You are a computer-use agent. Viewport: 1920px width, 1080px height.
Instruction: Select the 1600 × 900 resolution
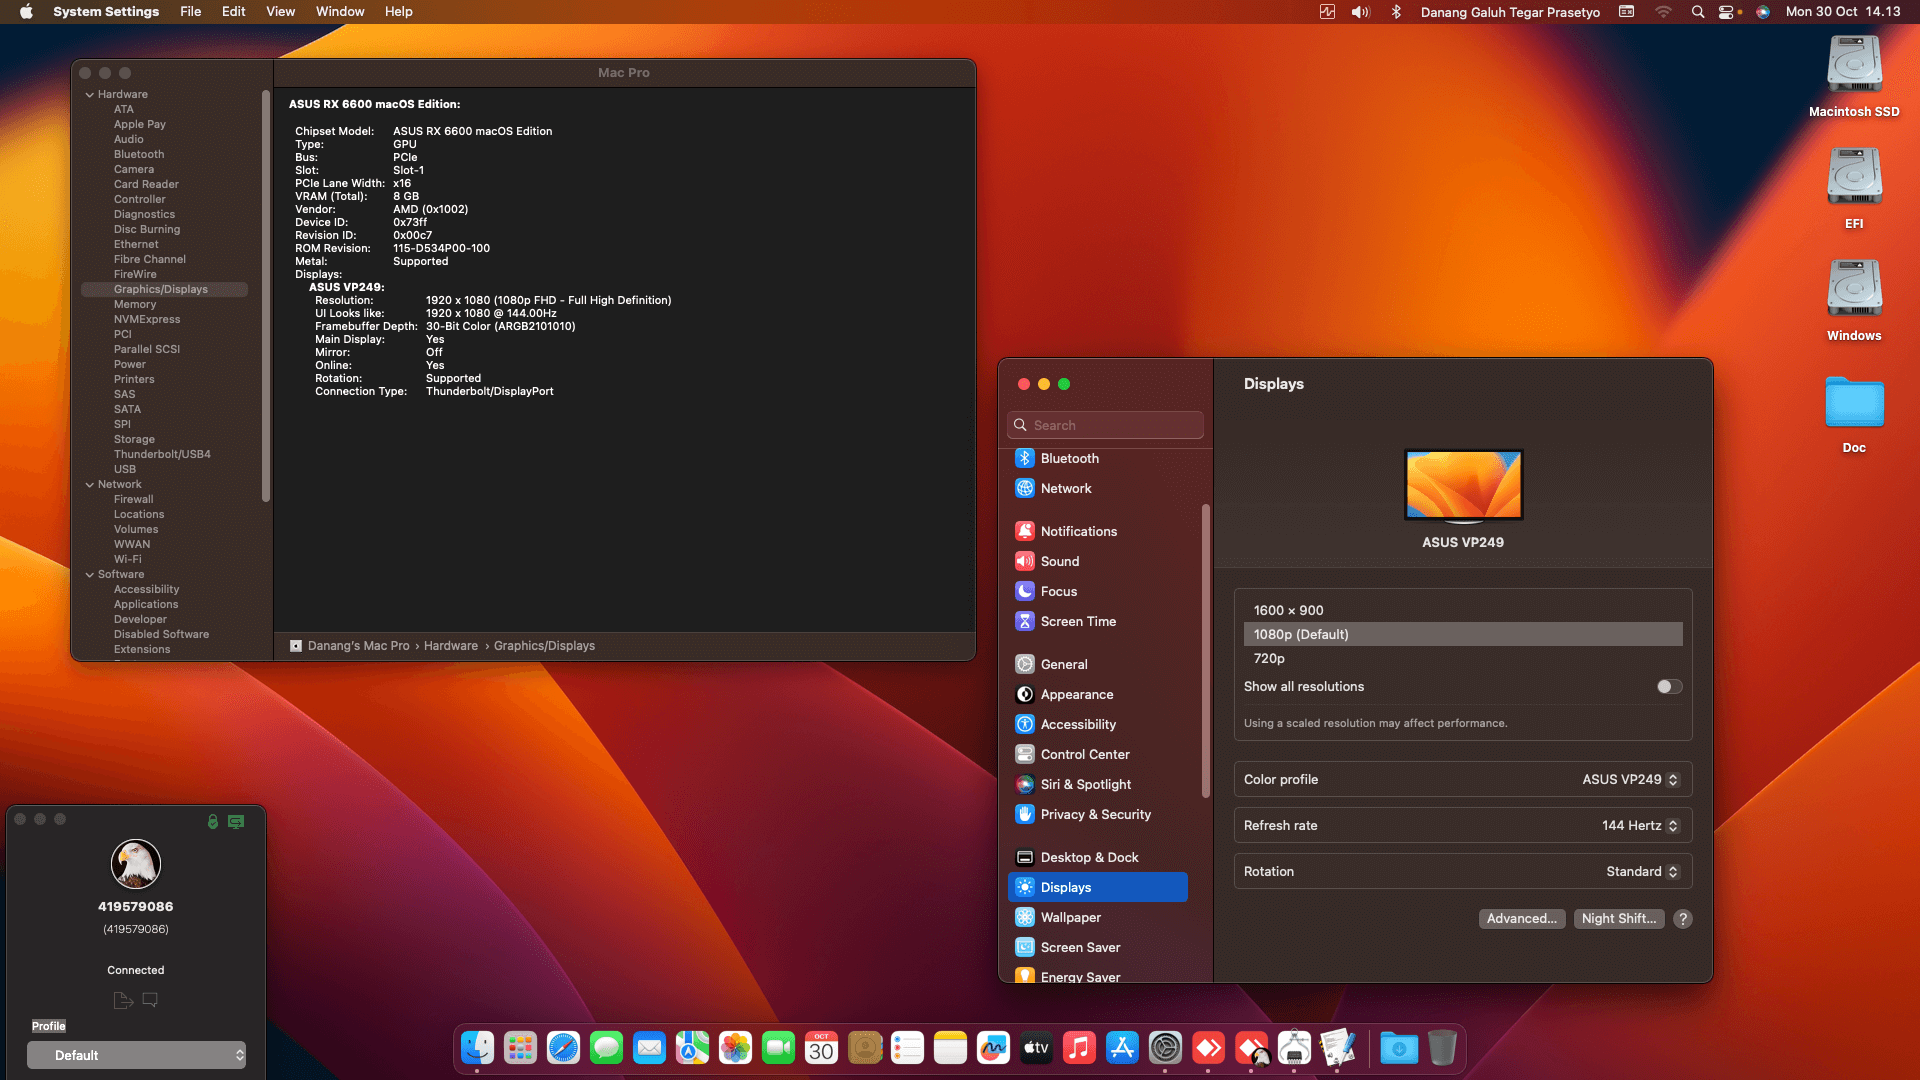pos(1463,610)
